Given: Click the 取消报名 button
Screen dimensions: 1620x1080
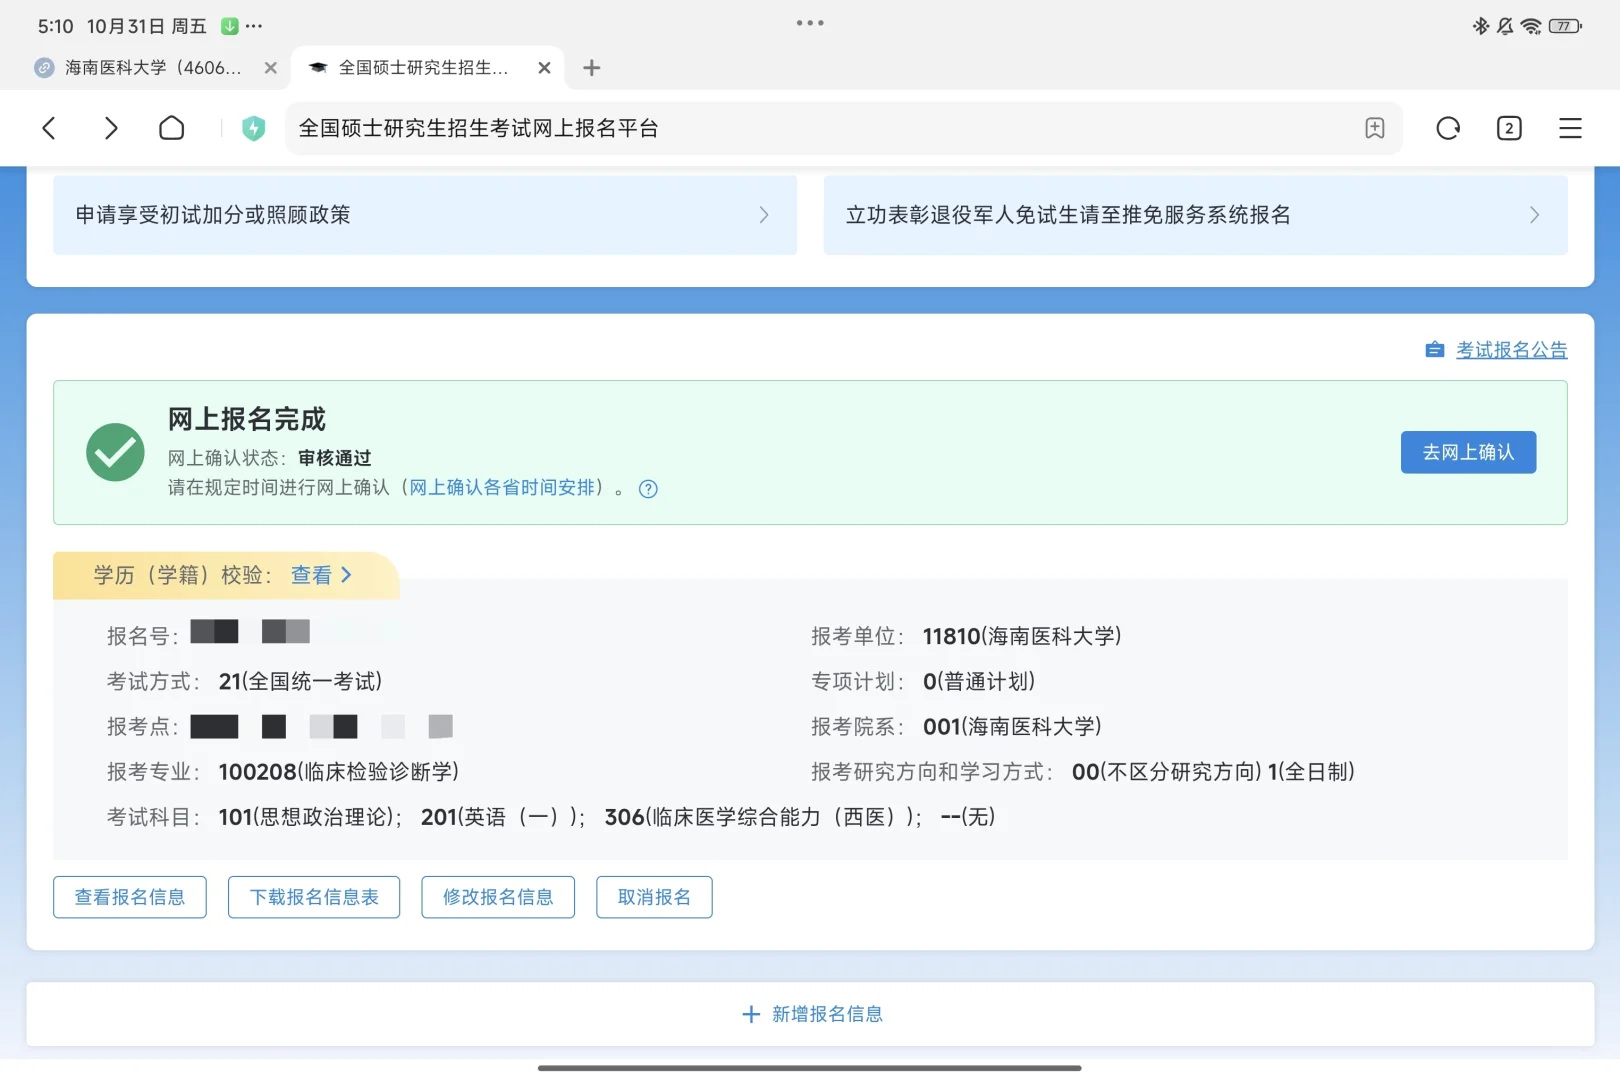Looking at the screenshot, I should pos(654,897).
